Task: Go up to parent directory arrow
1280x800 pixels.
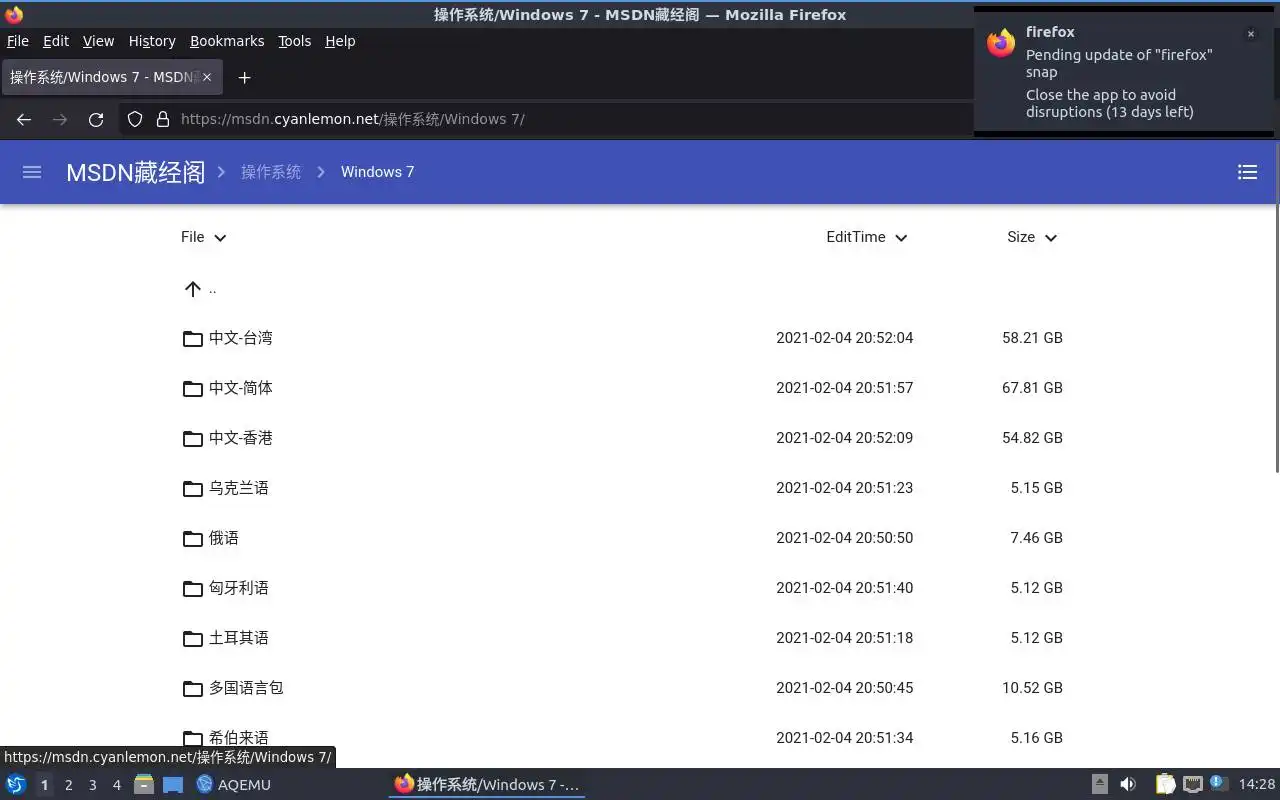Action: (x=193, y=289)
